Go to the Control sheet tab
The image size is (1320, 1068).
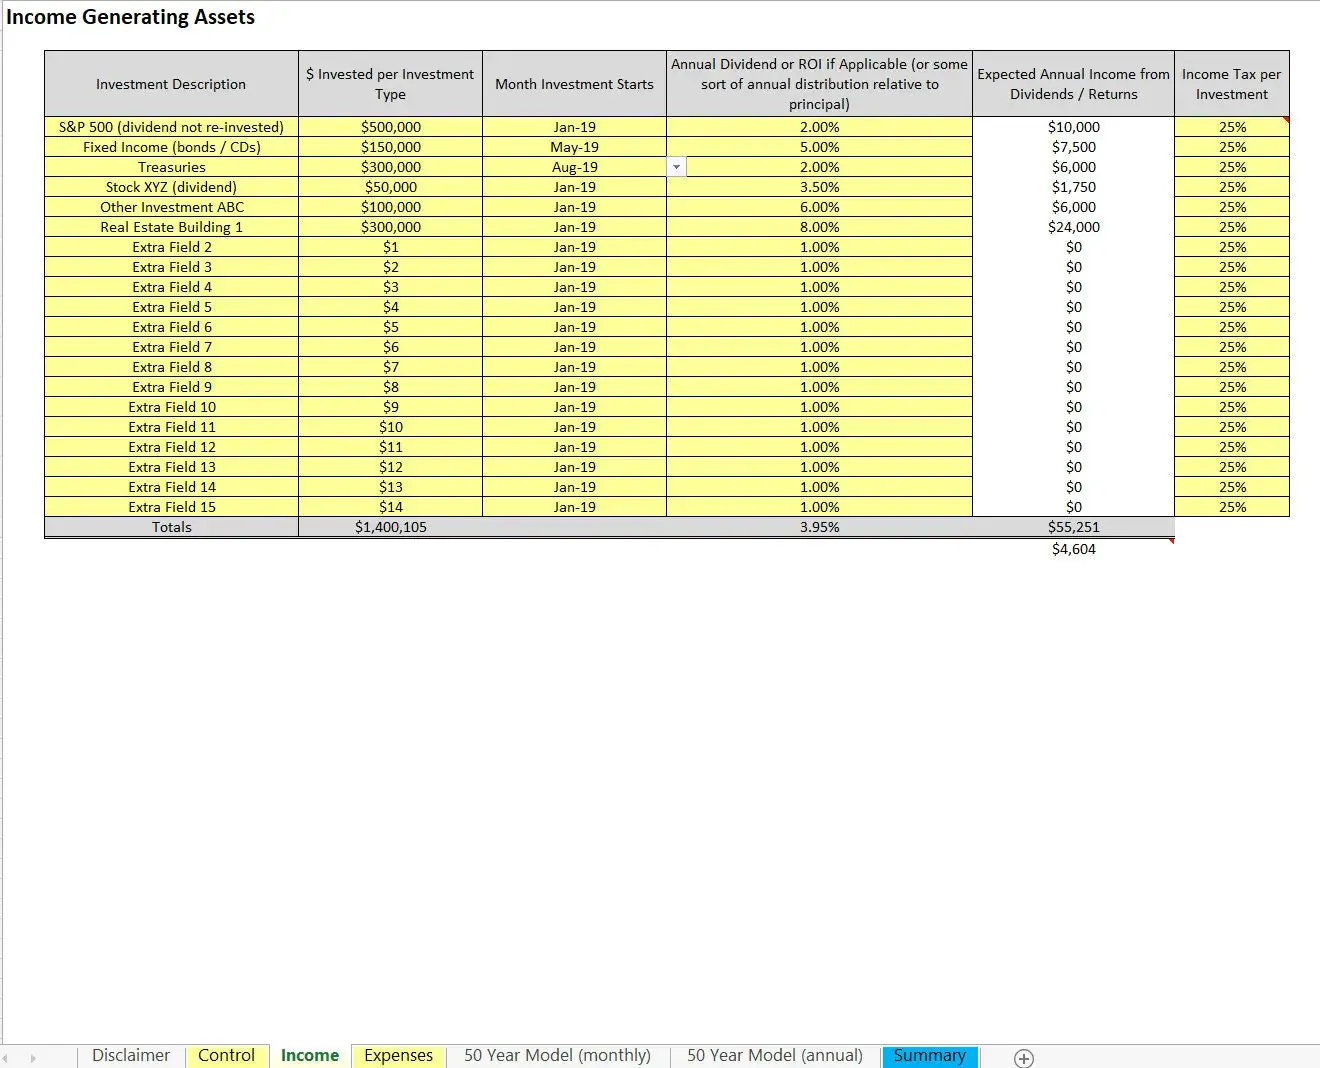coord(227,1055)
